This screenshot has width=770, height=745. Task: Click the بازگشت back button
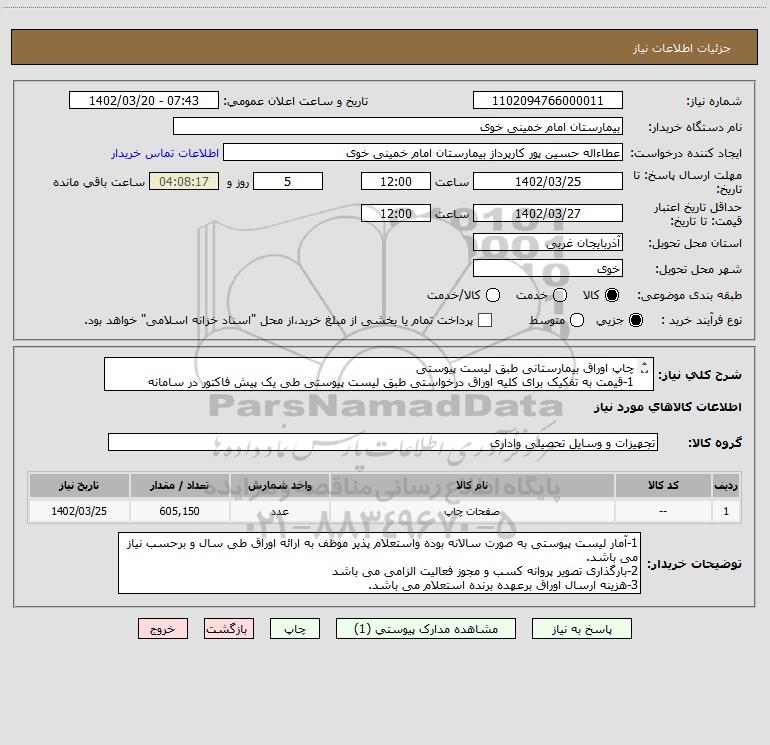[229, 629]
